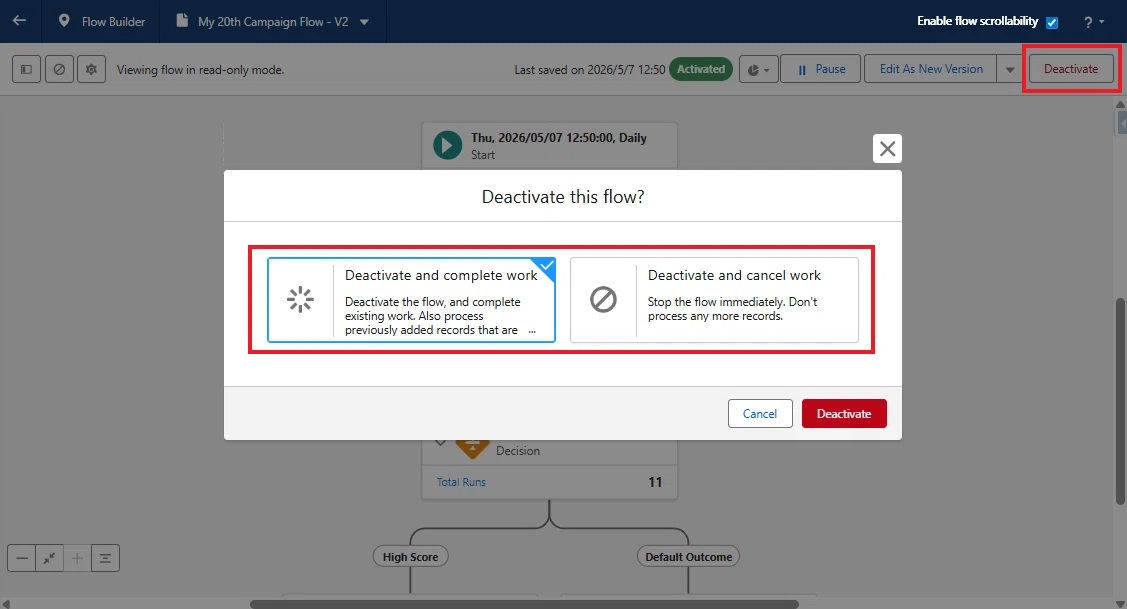Click Cancel in the dialog
The image size is (1127, 609).
(x=760, y=413)
